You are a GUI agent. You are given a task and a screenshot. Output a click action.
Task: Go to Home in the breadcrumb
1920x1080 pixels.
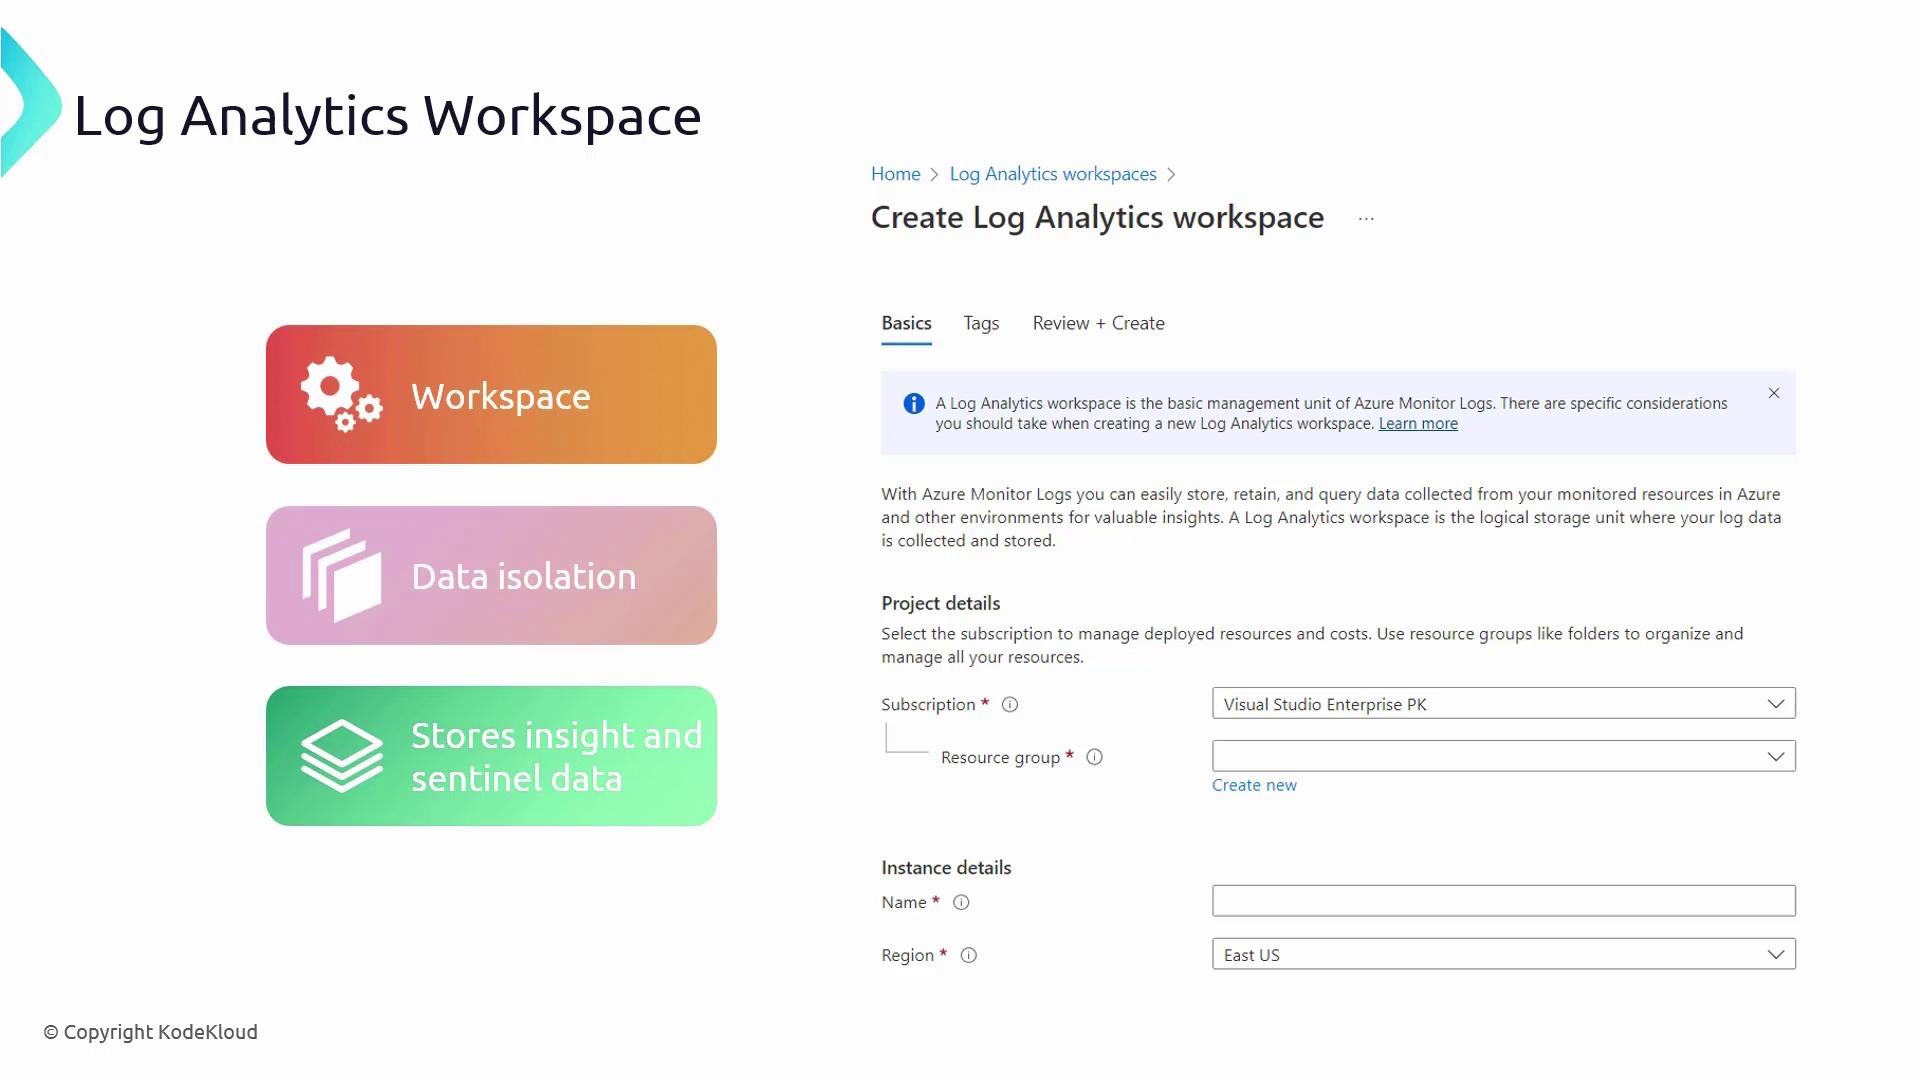point(895,174)
